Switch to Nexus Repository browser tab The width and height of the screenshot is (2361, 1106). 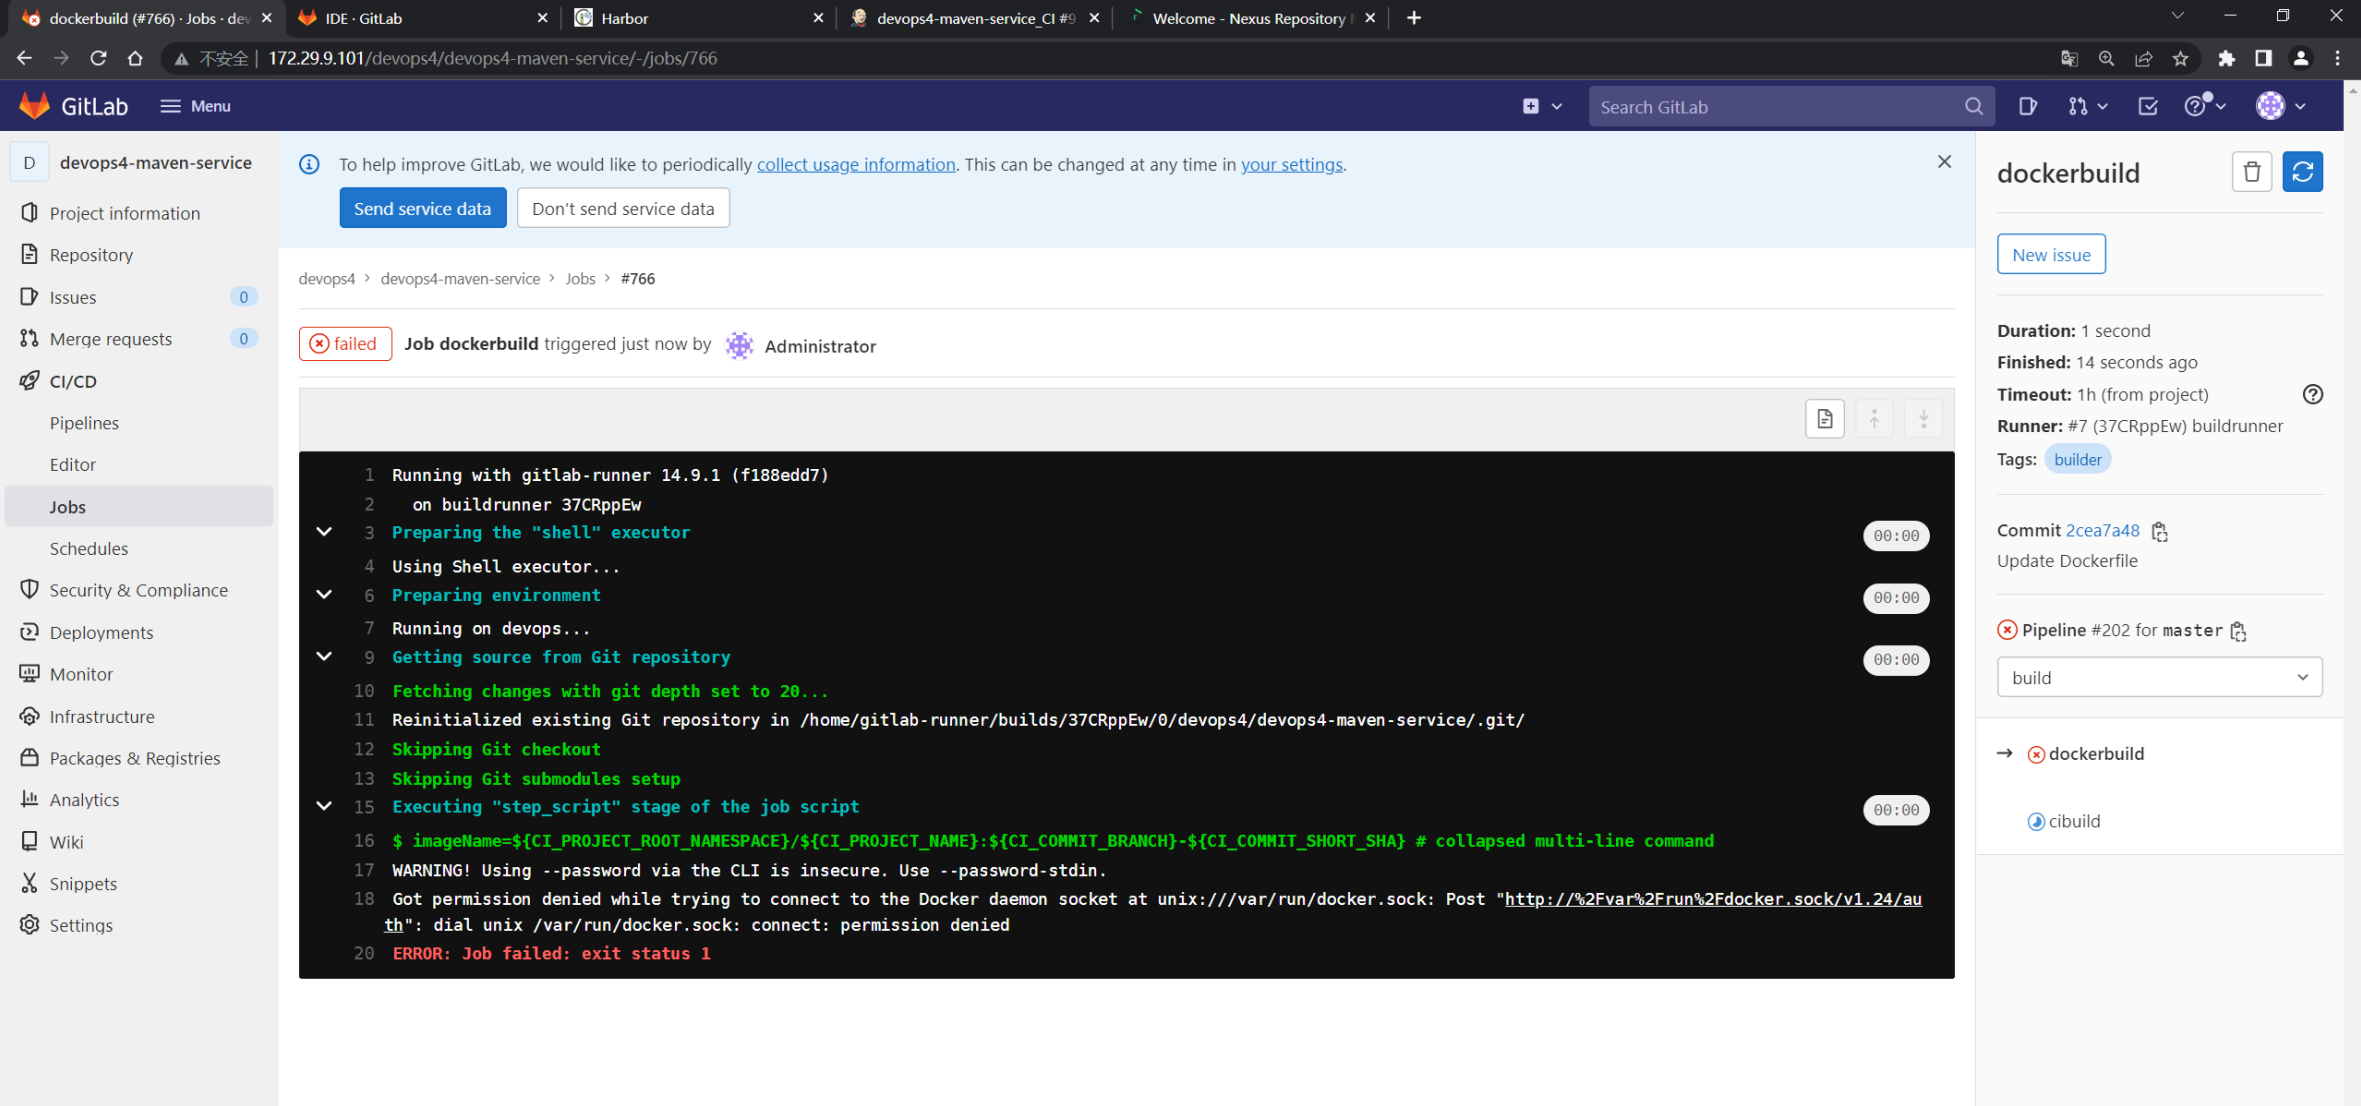point(1251,18)
